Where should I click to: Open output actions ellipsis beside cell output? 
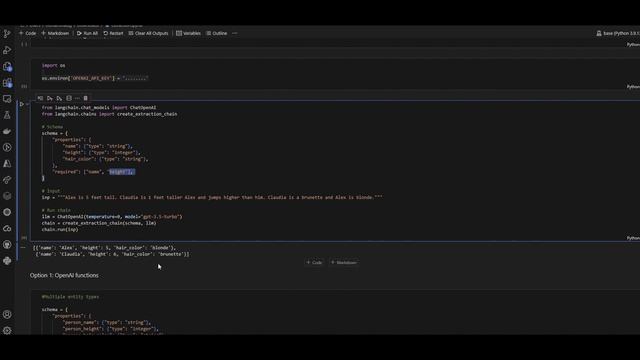[23, 247]
